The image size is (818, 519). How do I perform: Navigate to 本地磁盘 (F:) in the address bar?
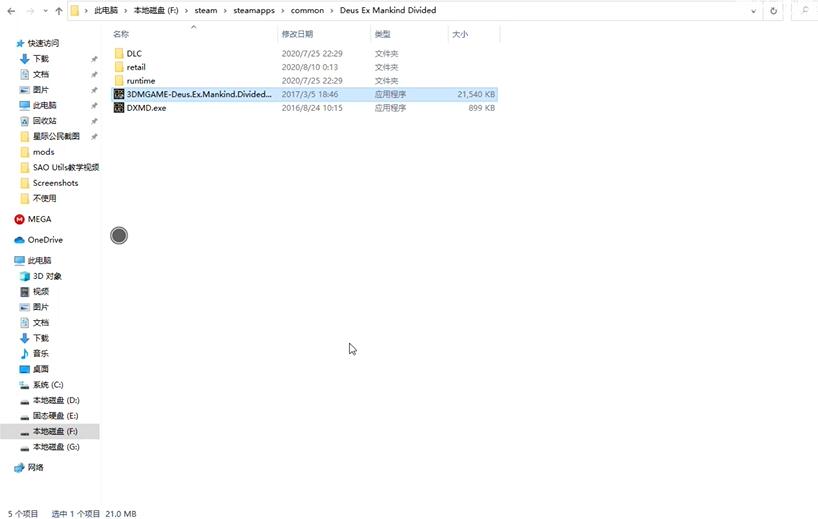(156, 10)
